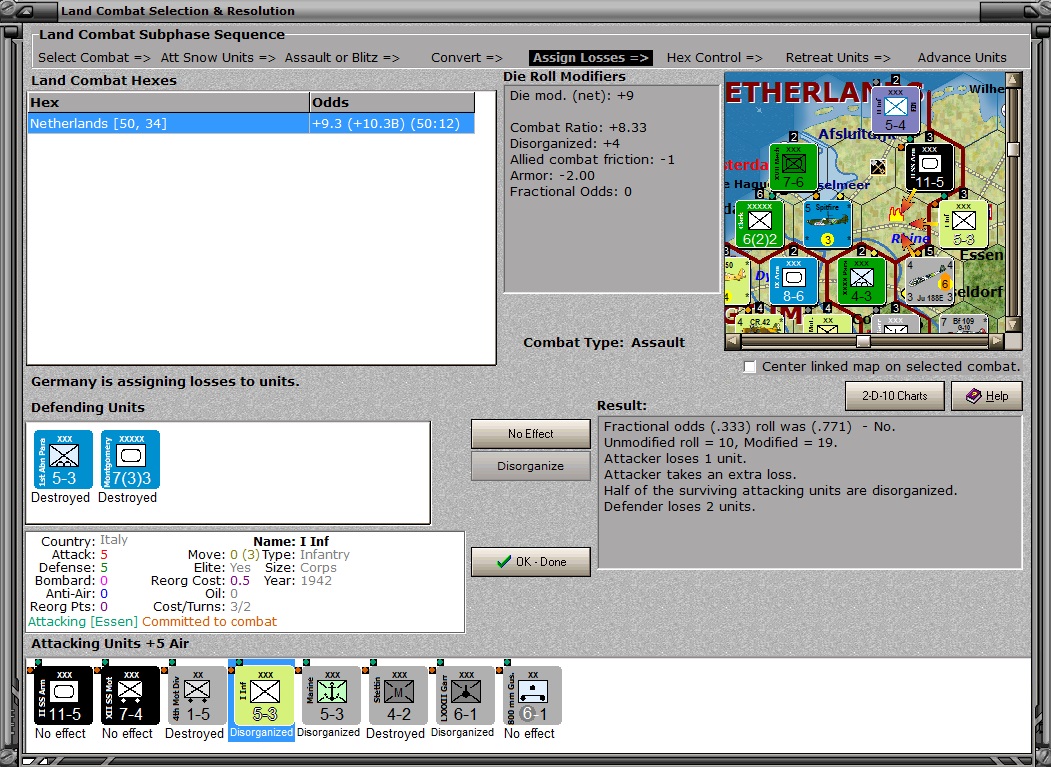Open the 2-D-10 Charts

click(895, 396)
